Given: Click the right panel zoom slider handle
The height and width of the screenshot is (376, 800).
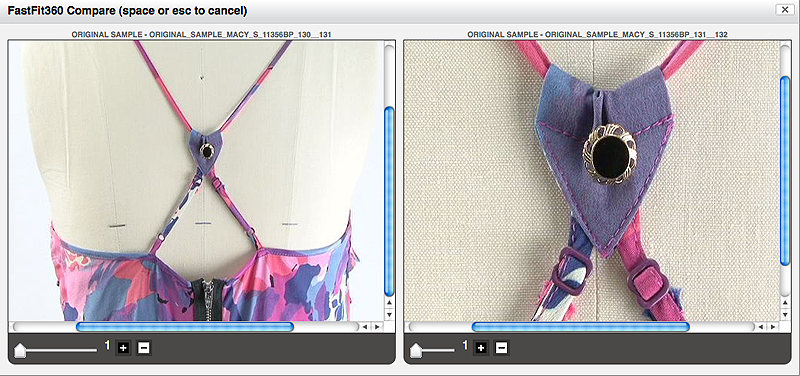Looking at the screenshot, I should pyautogui.click(x=416, y=350).
